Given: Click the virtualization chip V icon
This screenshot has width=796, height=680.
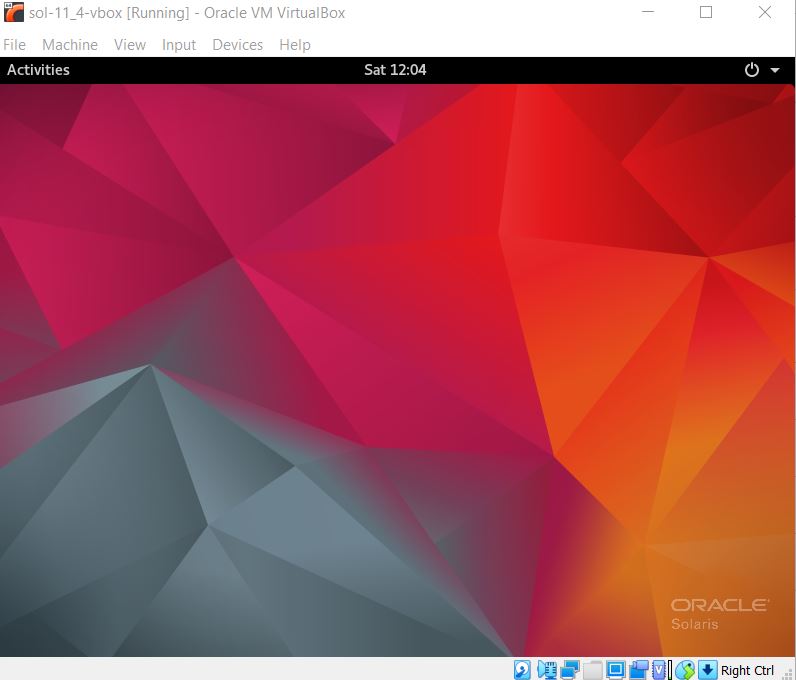Looking at the screenshot, I should tap(659, 670).
